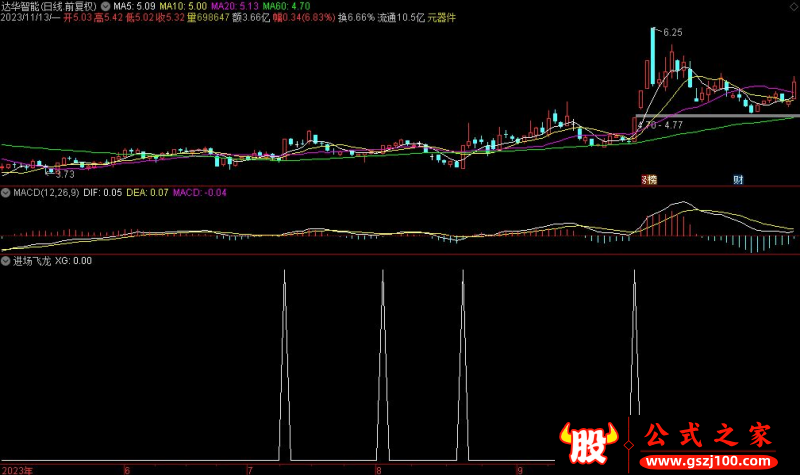Click the XG: 0.00 value
800x475 pixels.
(x=73, y=261)
